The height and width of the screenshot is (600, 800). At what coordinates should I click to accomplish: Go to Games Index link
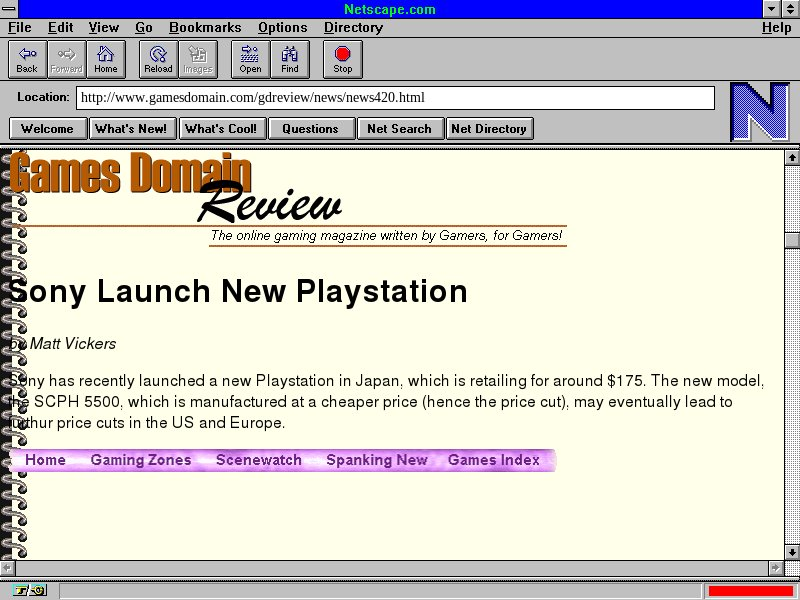[x=494, y=460]
